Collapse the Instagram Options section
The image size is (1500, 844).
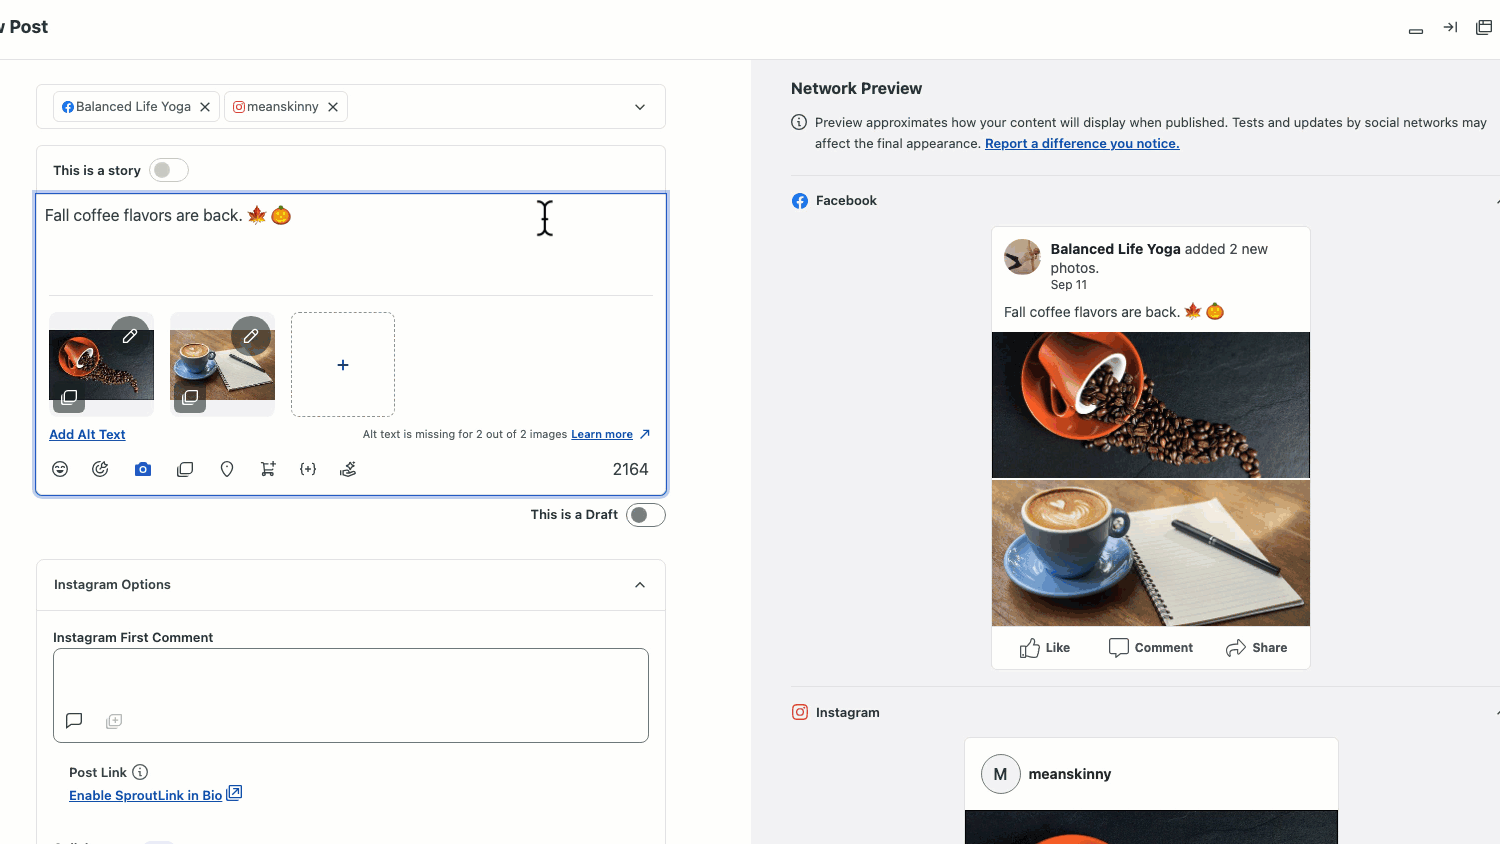(x=640, y=585)
